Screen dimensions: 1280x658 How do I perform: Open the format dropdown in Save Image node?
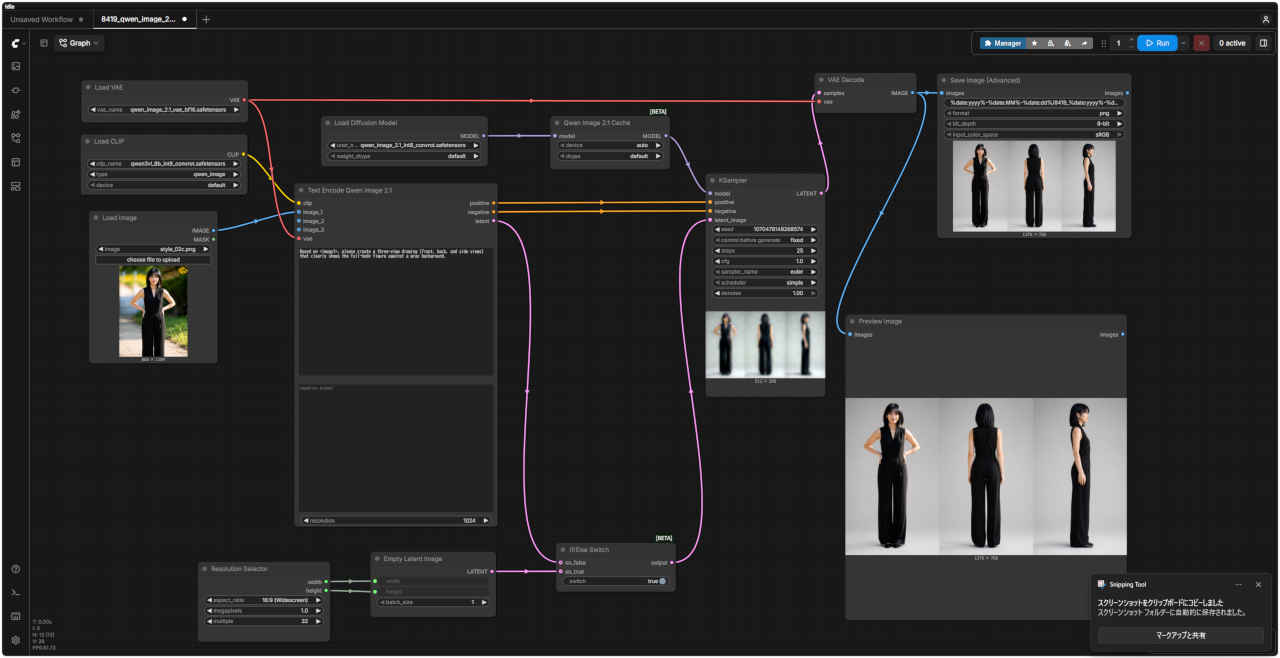pos(1034,113)
